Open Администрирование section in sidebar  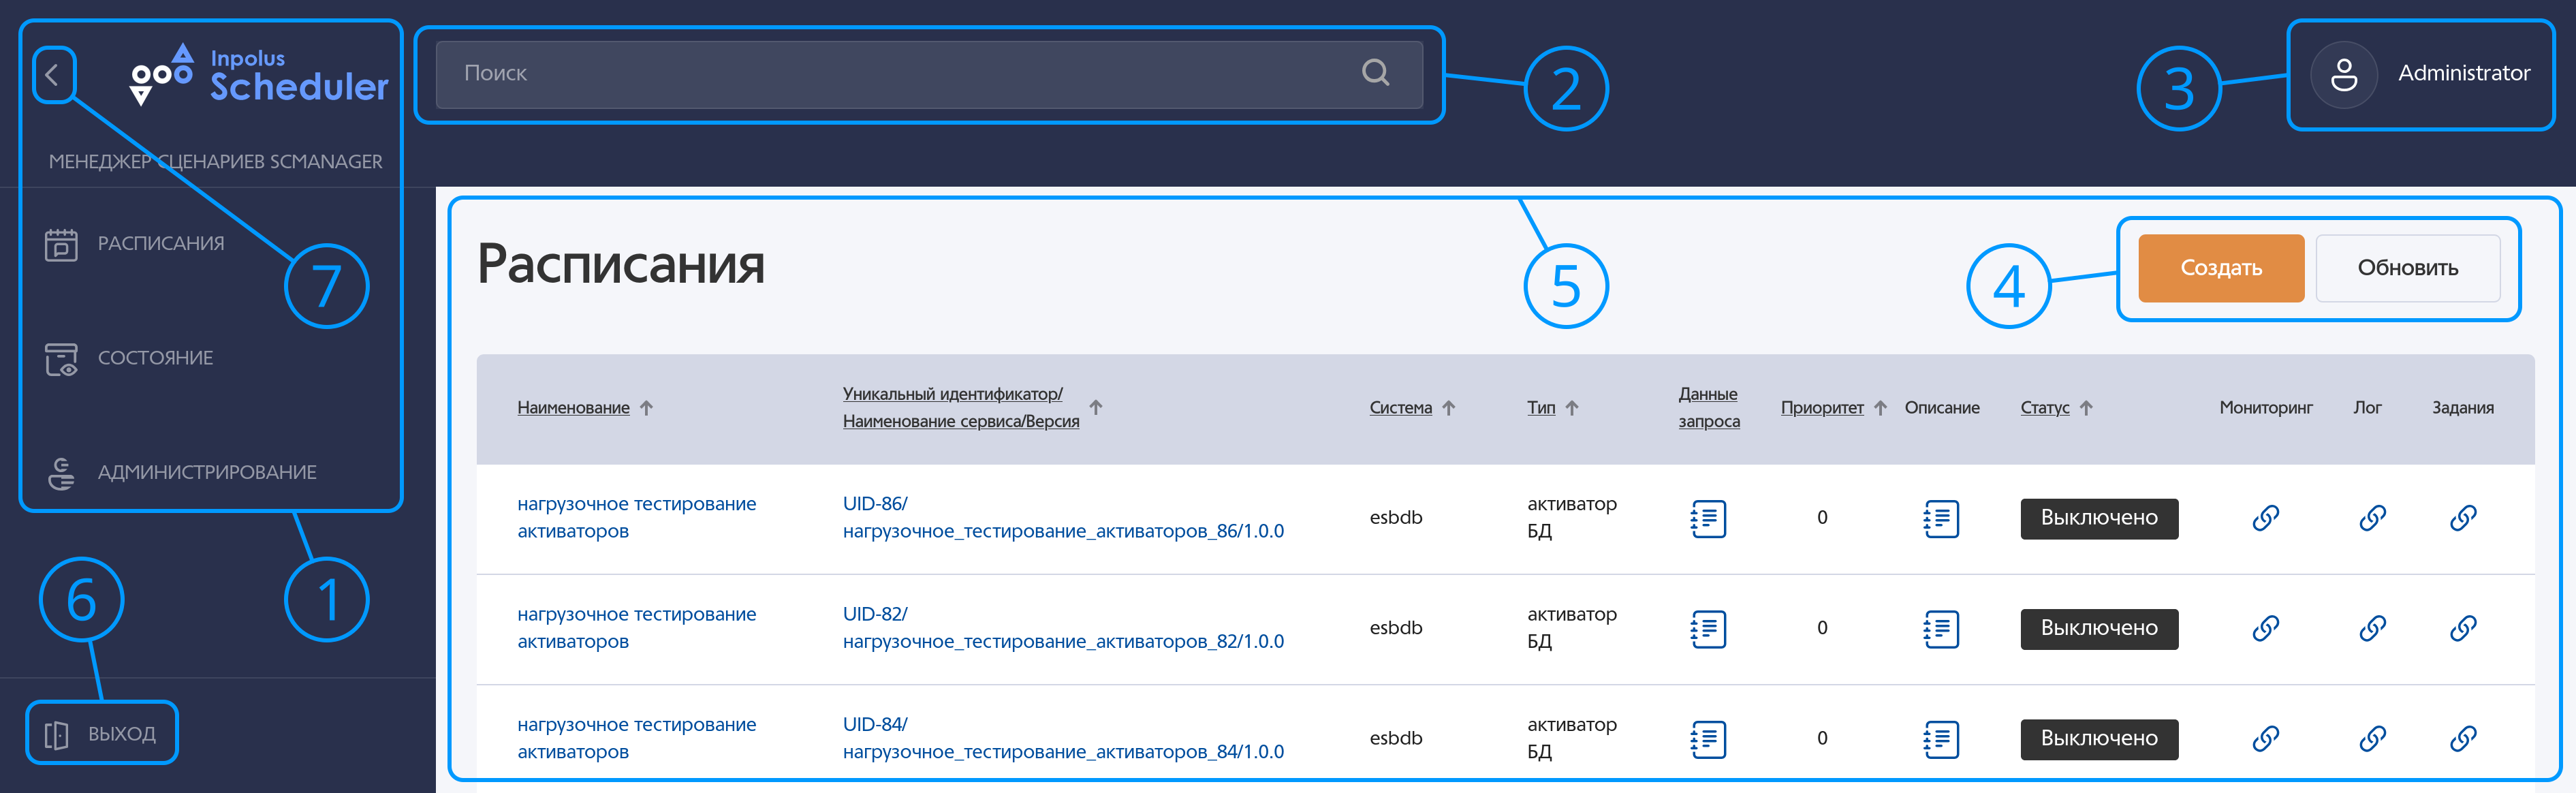(206, 472)
